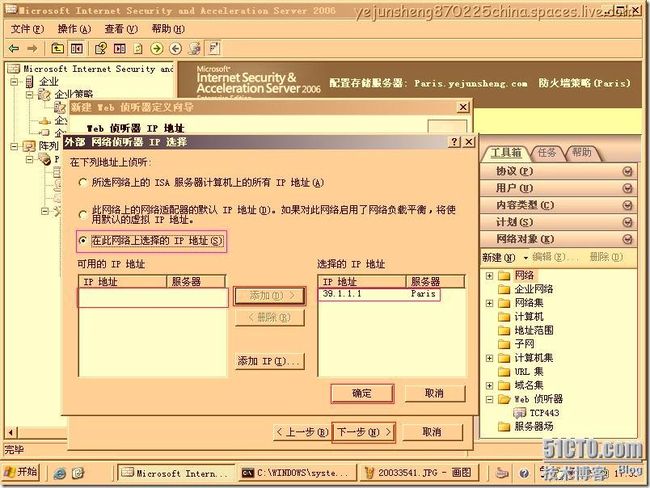
Task: Click the 子网 folder icon
Action: click(504, 344)
